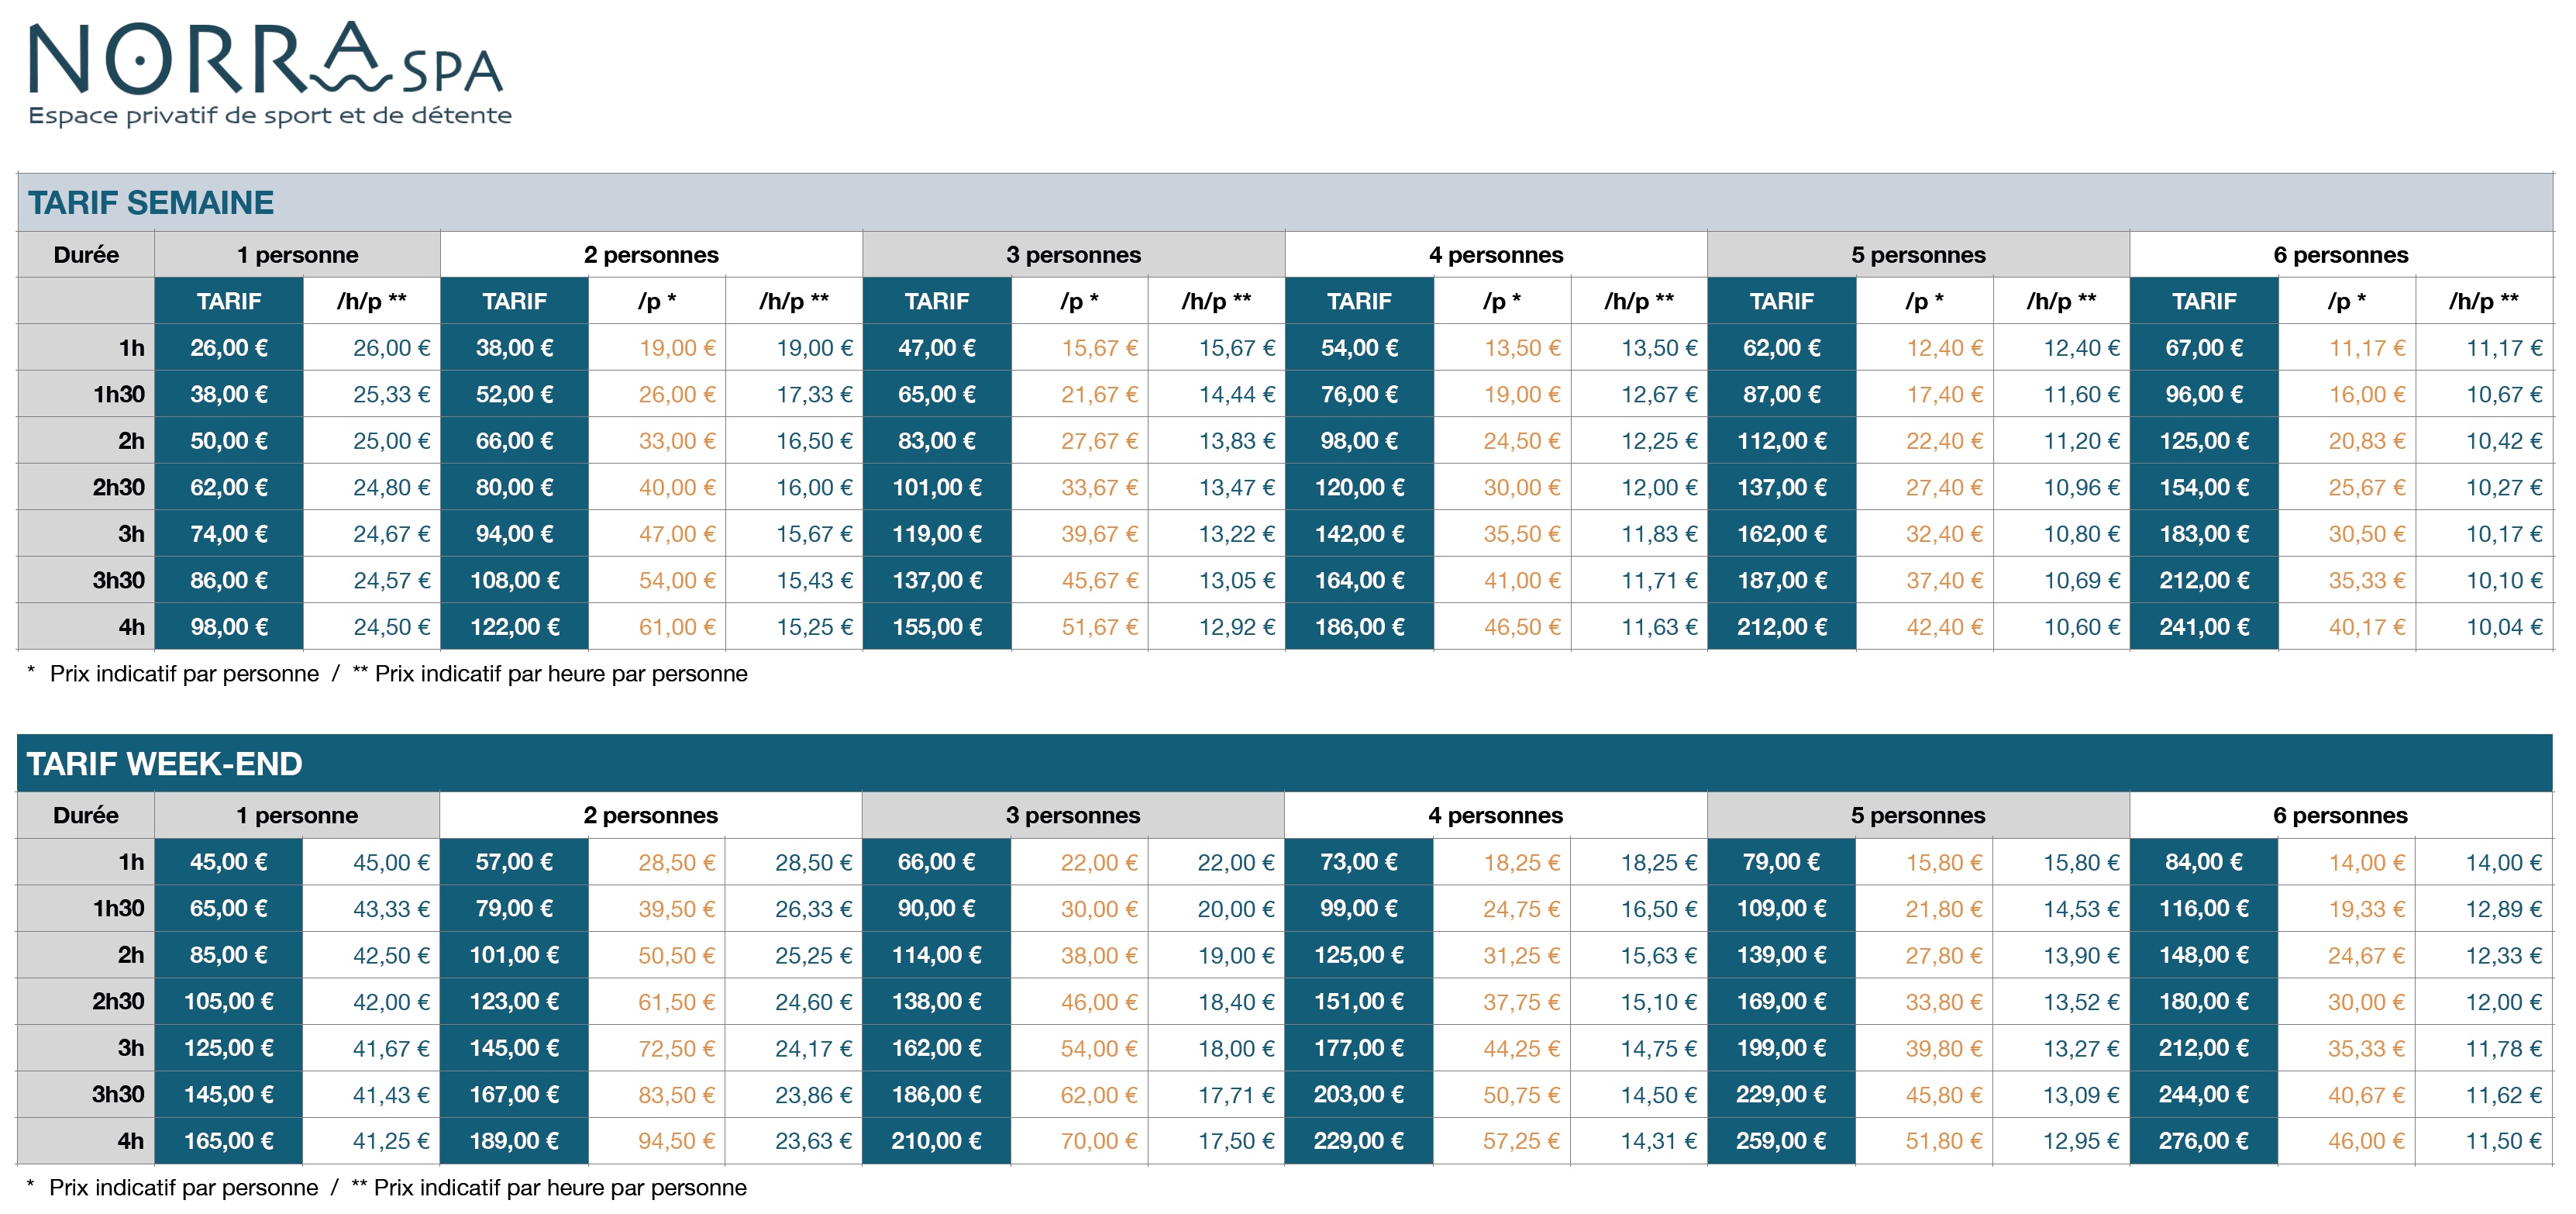Click the weekday 2h30 duration row label
The height and width of the screenshot is (1214, 2576).
point(118,487)
